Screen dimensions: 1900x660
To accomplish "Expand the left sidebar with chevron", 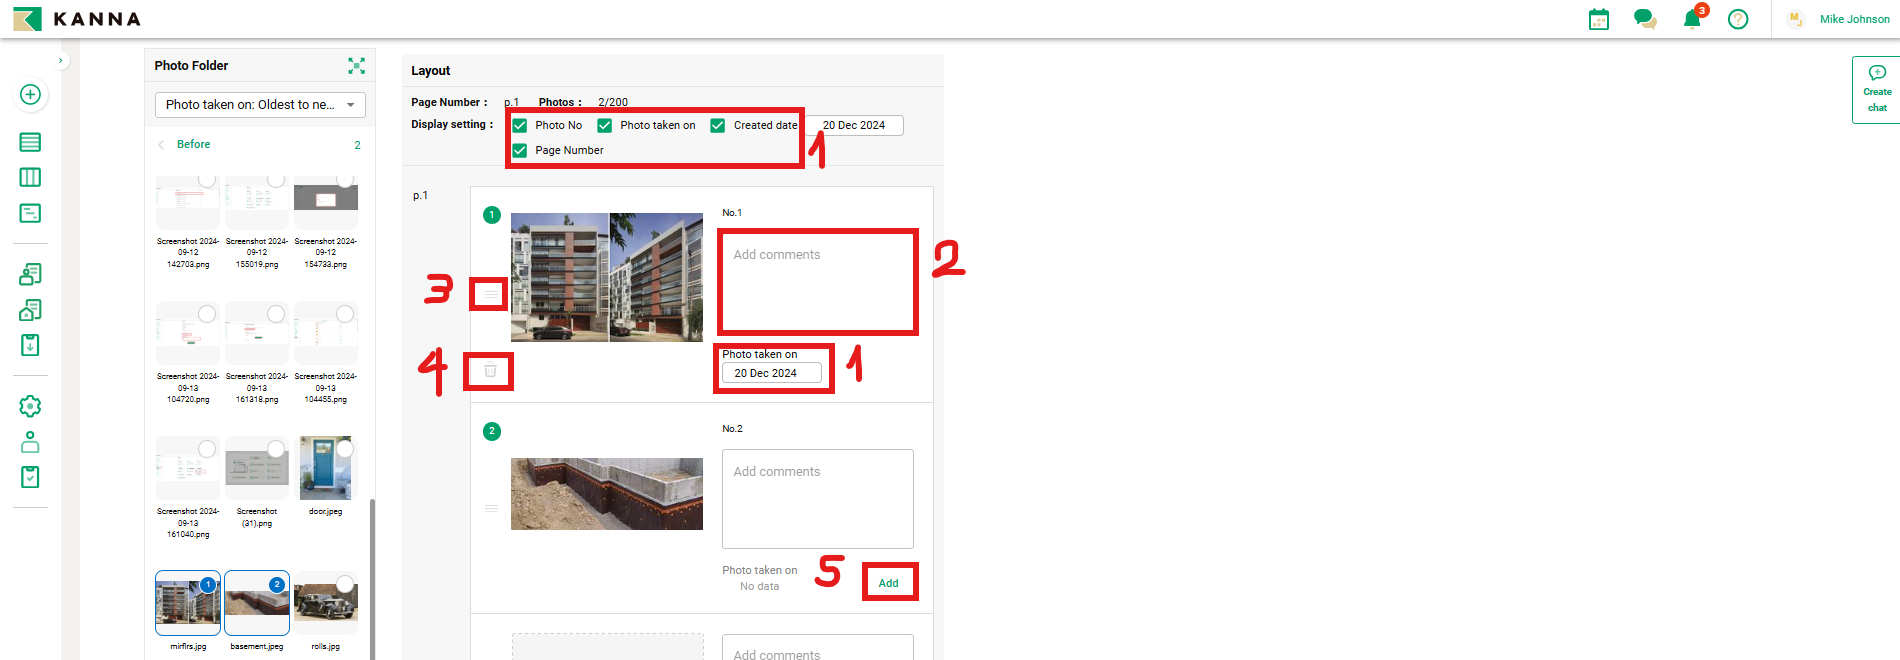I will tap(61, 61).
